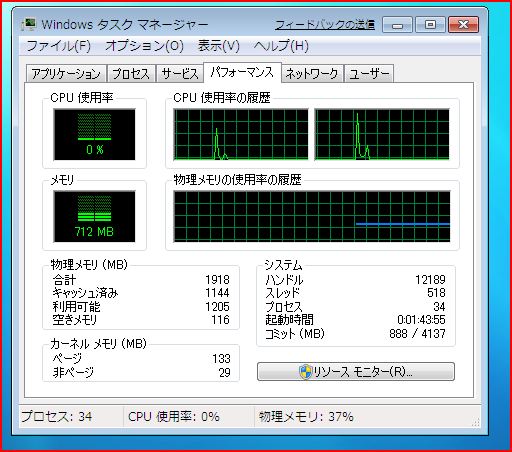Click the システム プロセス value 34
Image resolution: width=512 pixels, height=452 pixels.
pyautogui.click(x=439, y=306)
